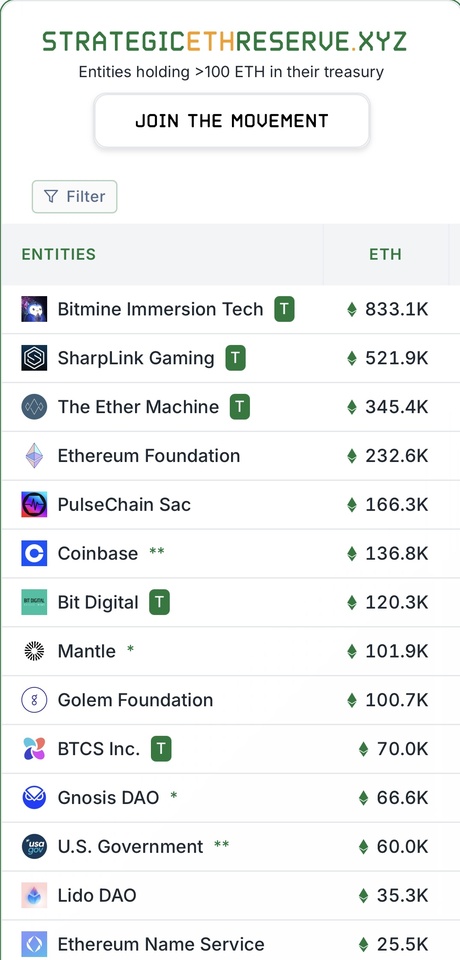
Task: Open the StrategicEthReserve.xyz site title
Action: (x=224, y=41)
